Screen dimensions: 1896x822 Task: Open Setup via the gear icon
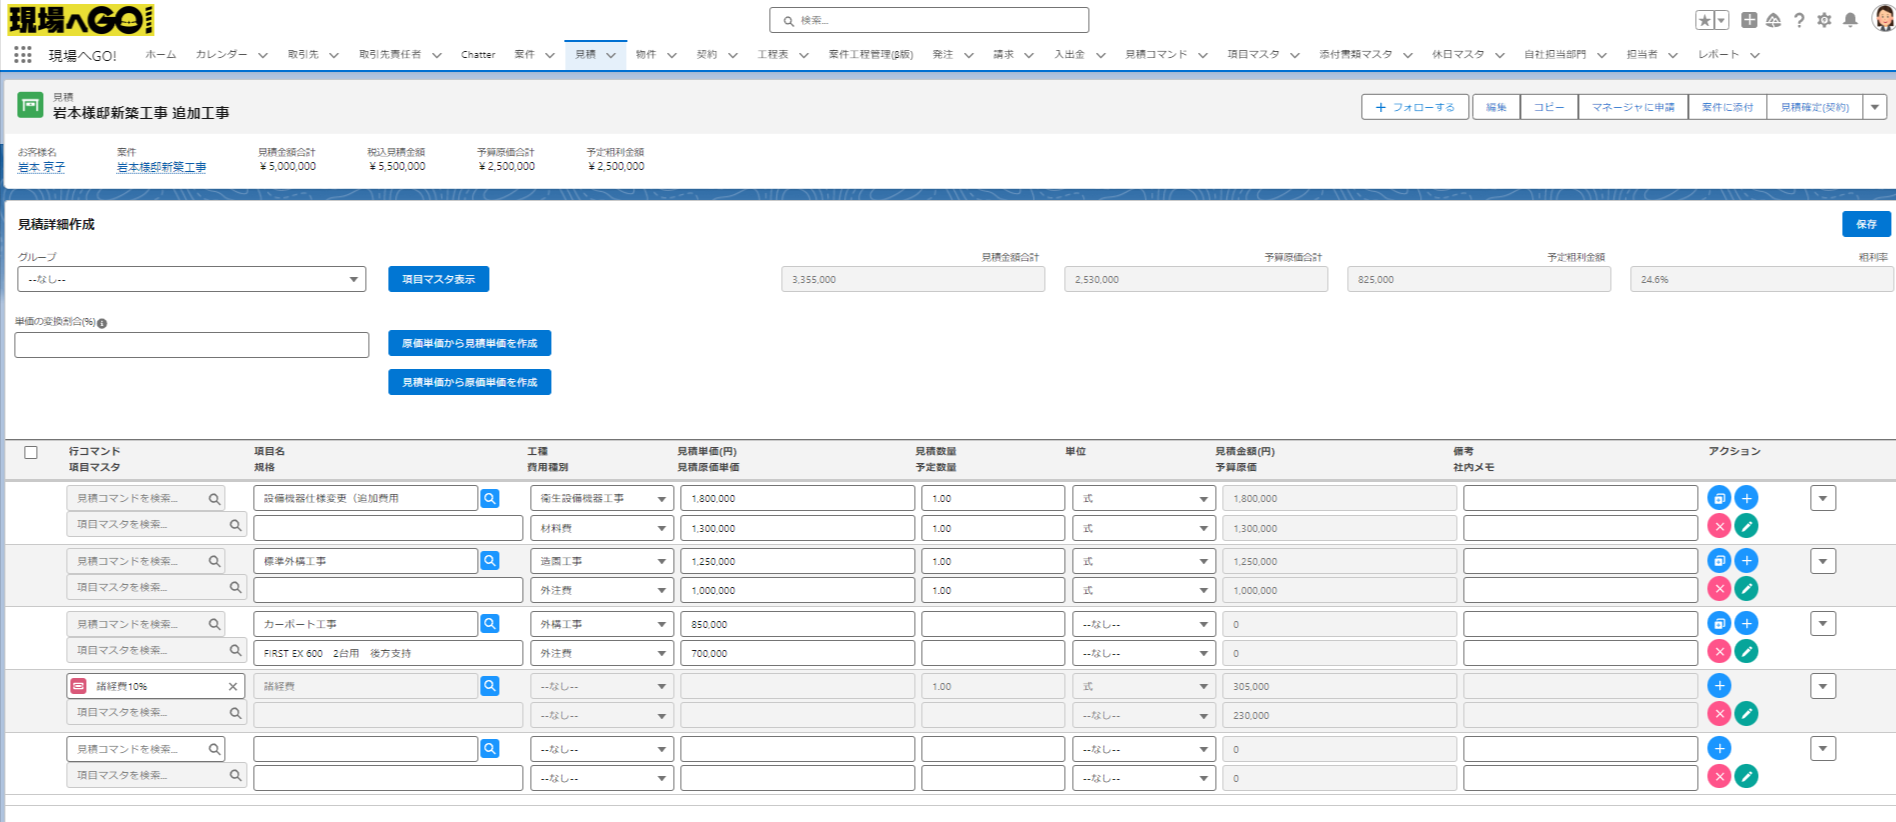(1824, 20)
